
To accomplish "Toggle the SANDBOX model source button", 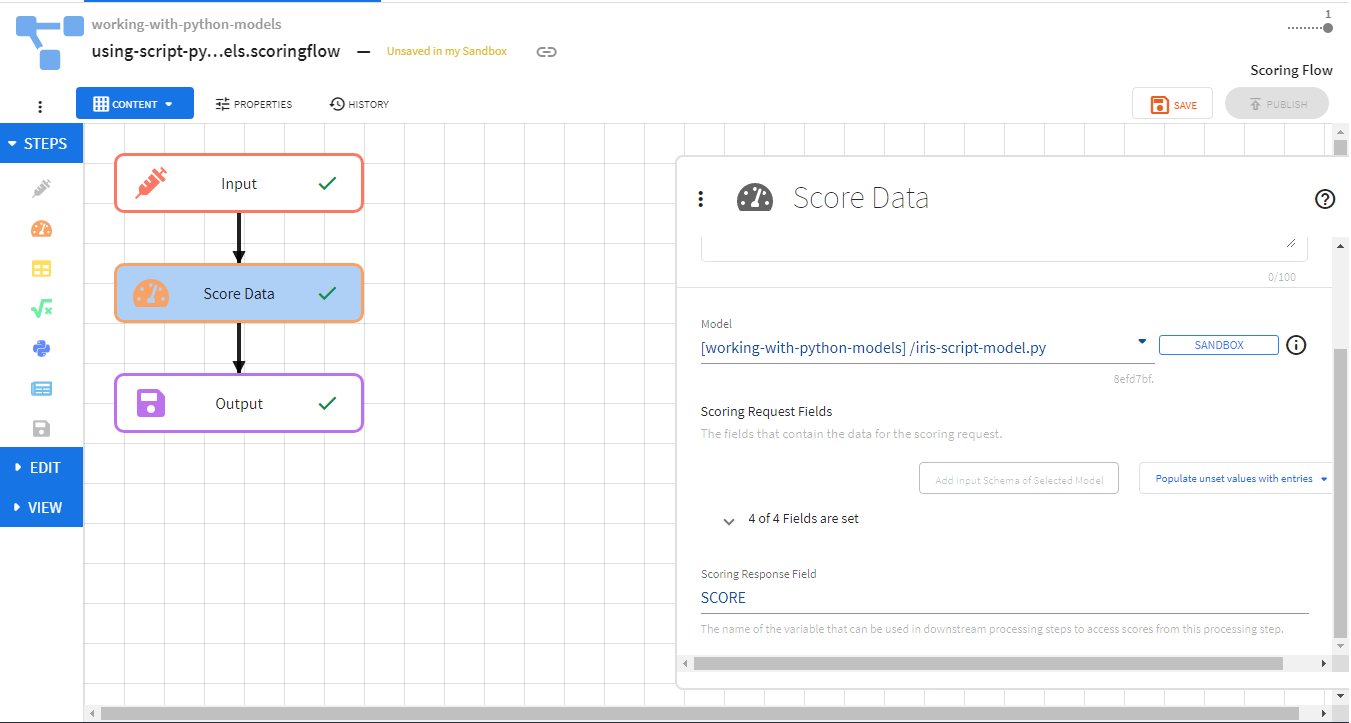I will click(1218, 345).
